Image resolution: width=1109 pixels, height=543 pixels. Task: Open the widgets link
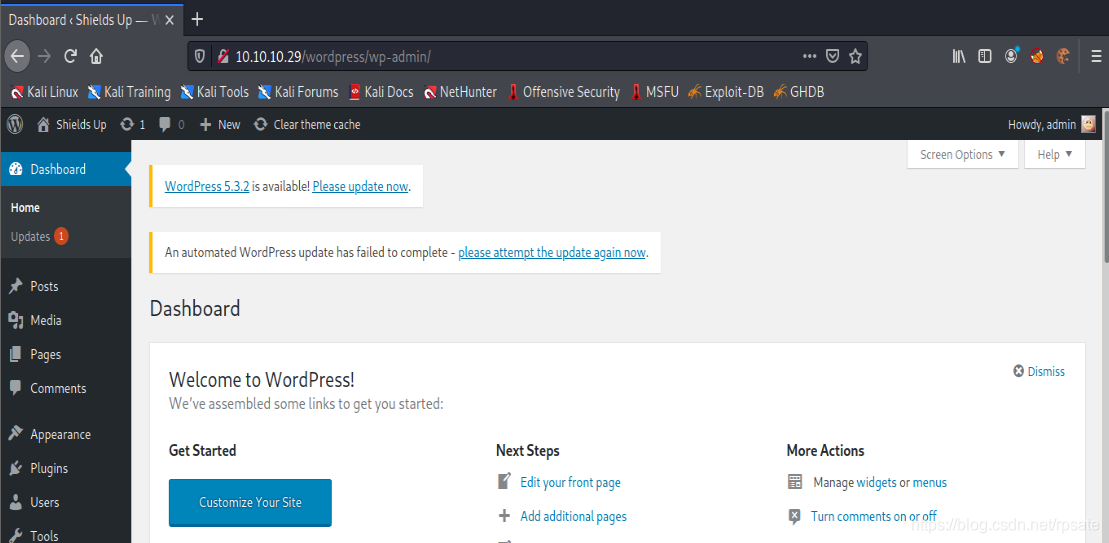[876, 482]
